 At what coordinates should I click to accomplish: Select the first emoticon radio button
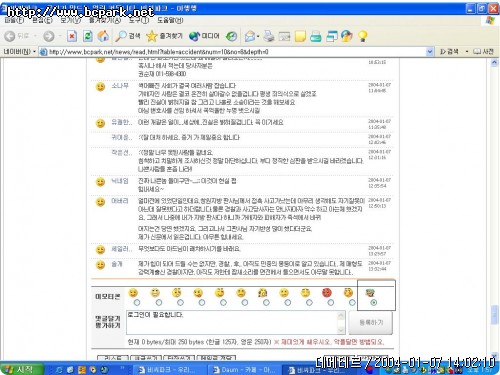pyautogui.click(x=137, y=303)
